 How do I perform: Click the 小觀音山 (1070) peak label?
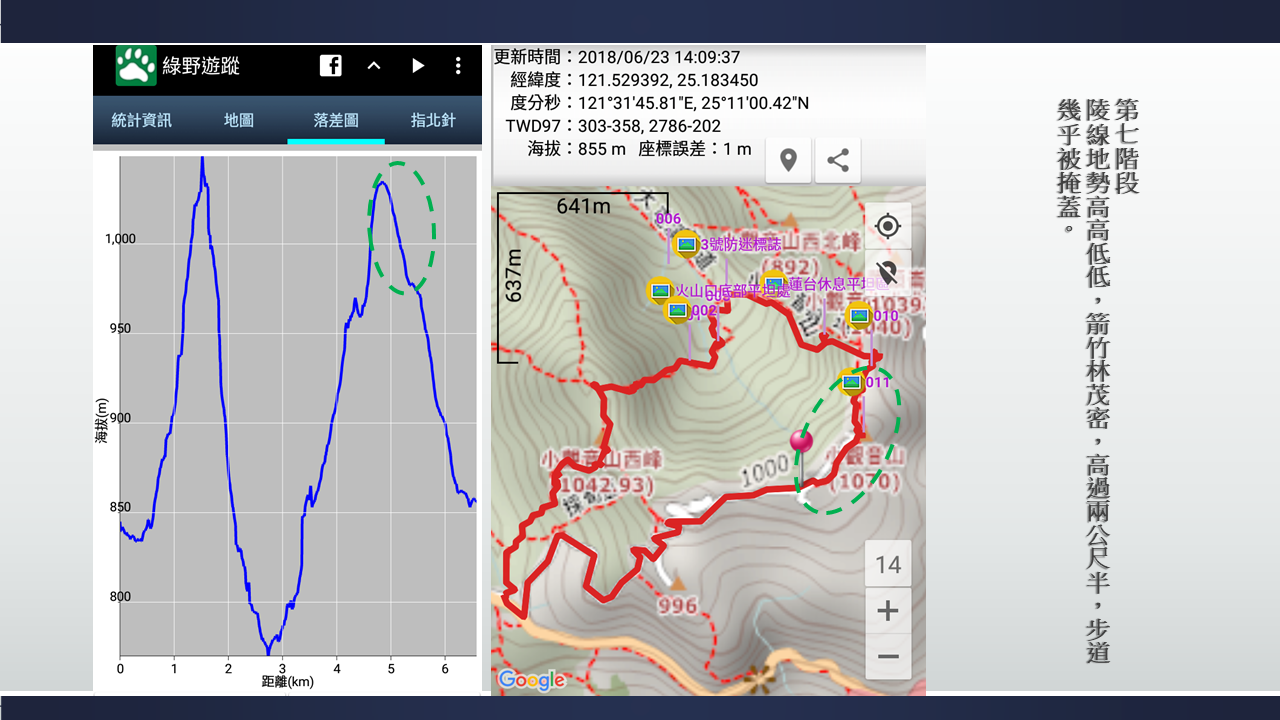click(867, 471)
